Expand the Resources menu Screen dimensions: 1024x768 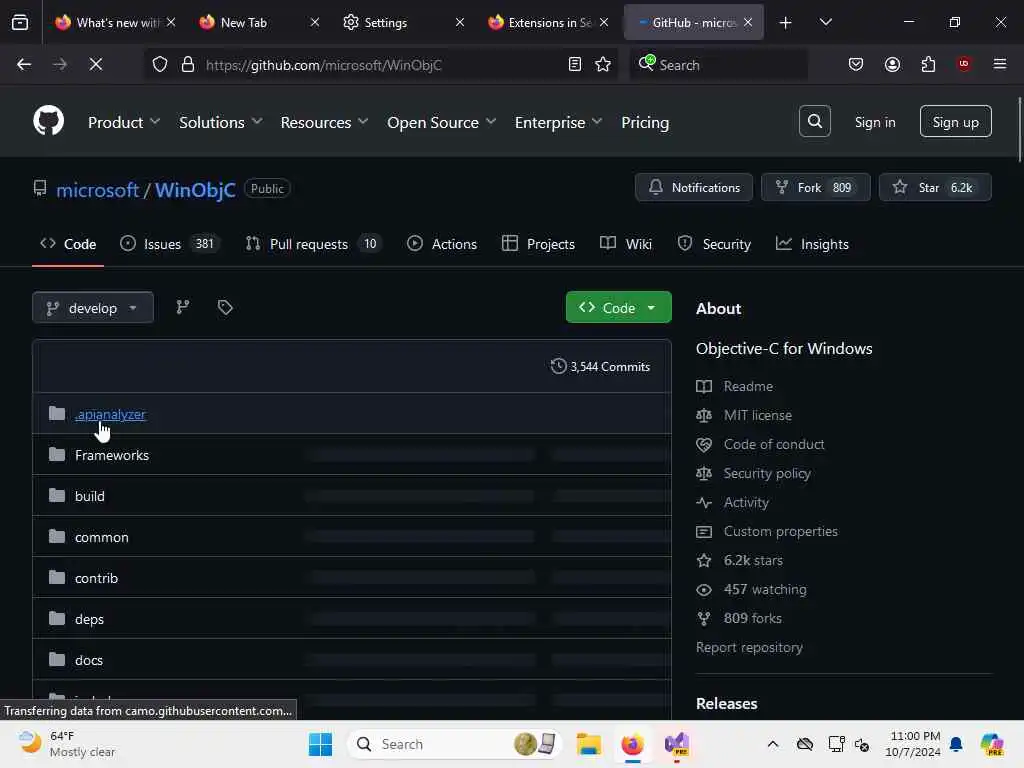coord(325,122)
